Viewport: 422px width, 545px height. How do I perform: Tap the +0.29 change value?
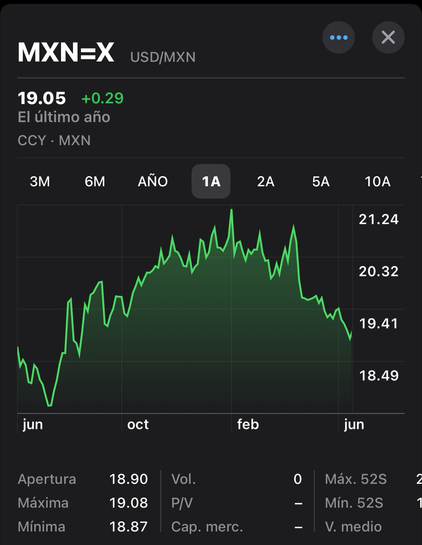(x=102, y=98)
